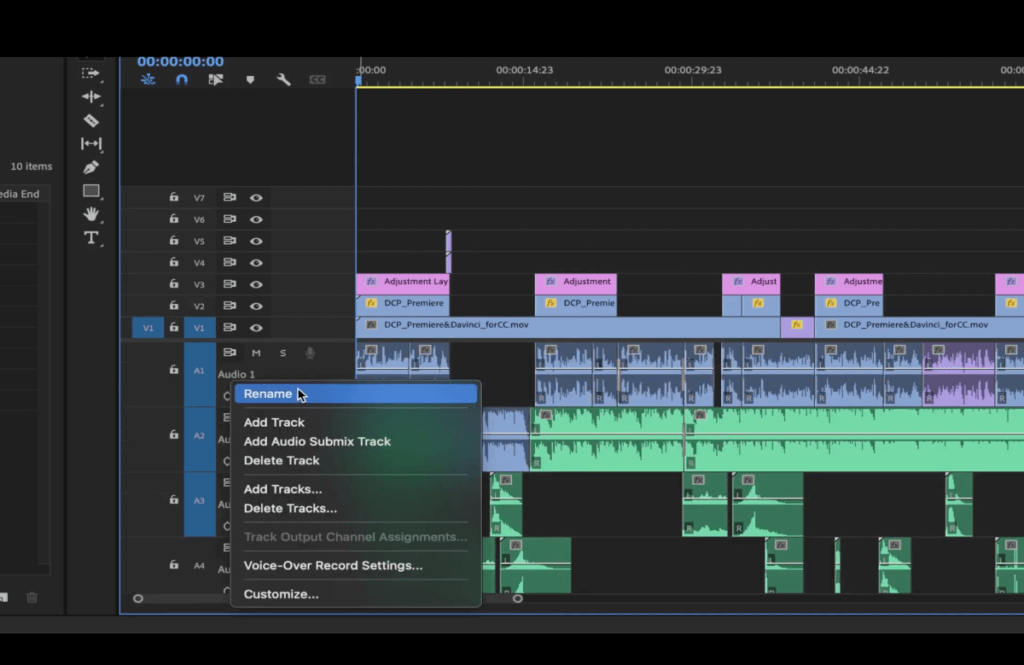1024x665 pixels.
Task: Solo the Audio 1 track
Action: pos(282,352)
